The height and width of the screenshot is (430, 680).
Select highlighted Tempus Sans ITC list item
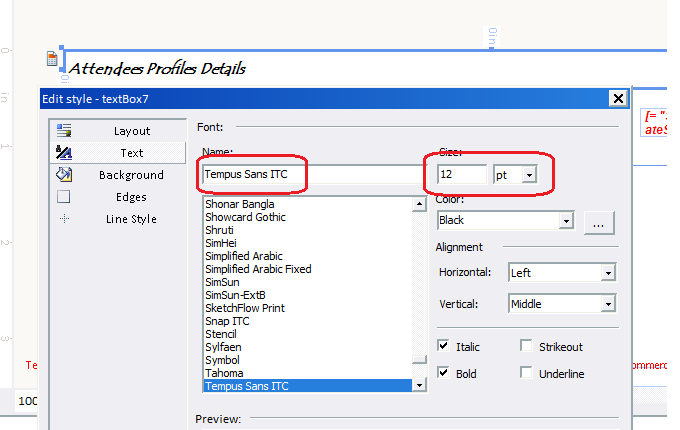[308, 386]
